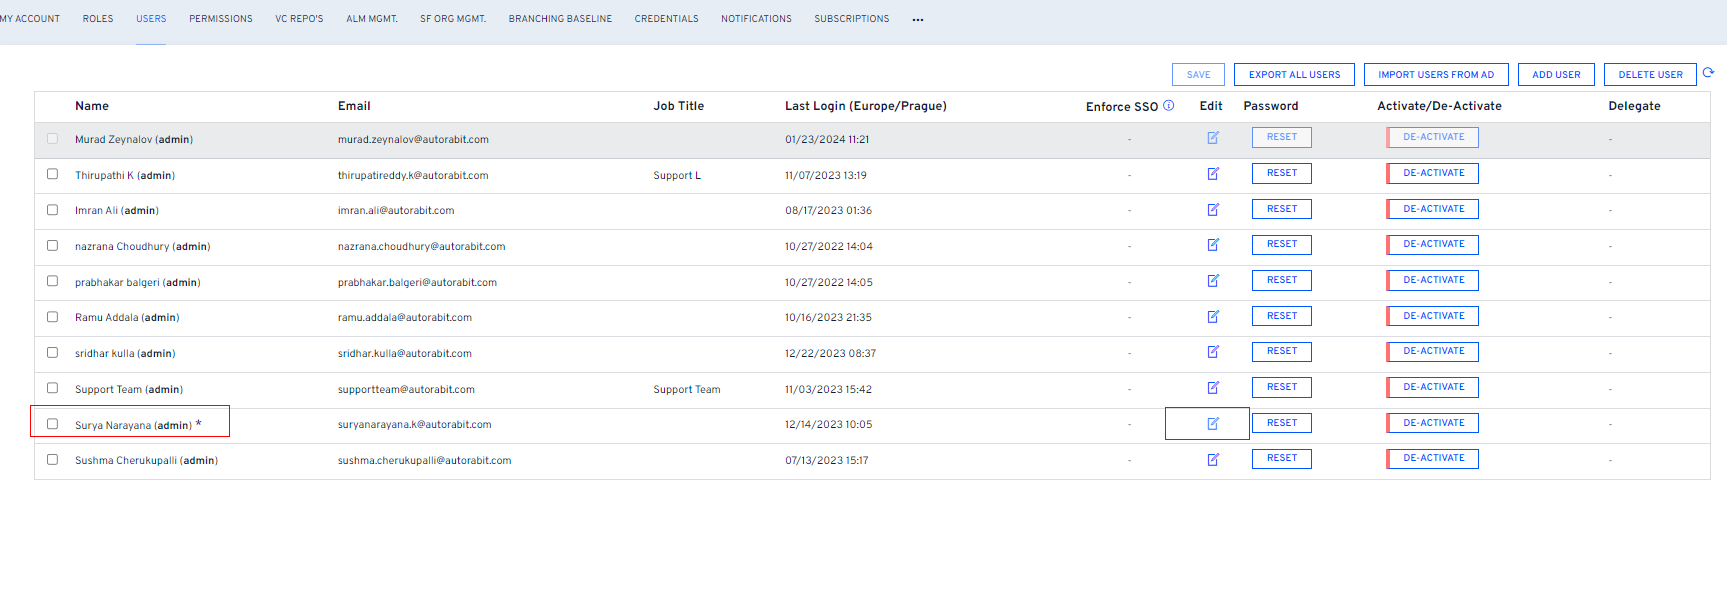Open edit icon for Ramu Addala
This screenshot has height=600, width=1727.
(x=1212, y=317)
